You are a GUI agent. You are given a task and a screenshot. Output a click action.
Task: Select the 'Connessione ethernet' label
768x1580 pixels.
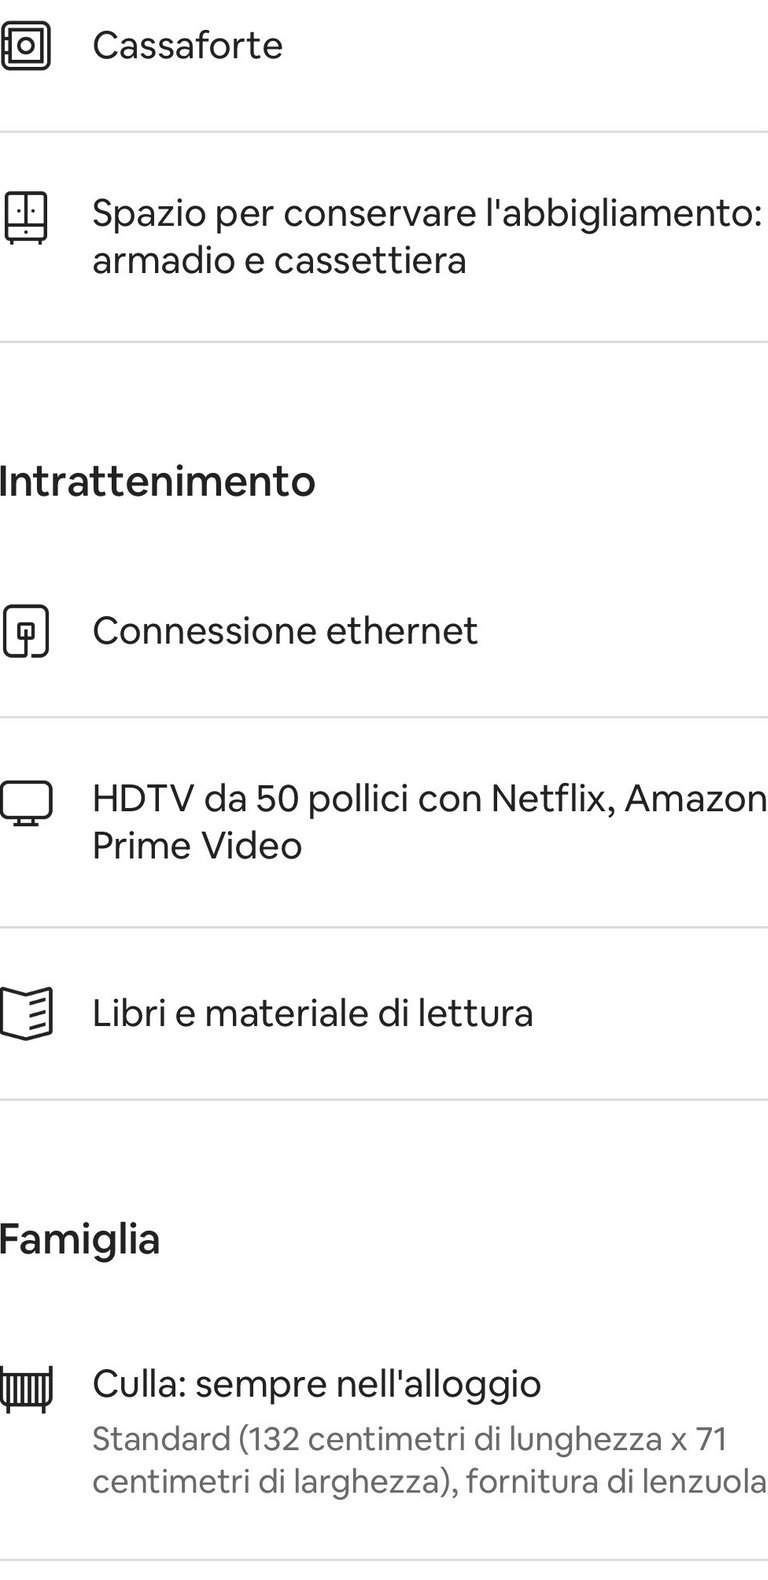(x=285, y=631)
